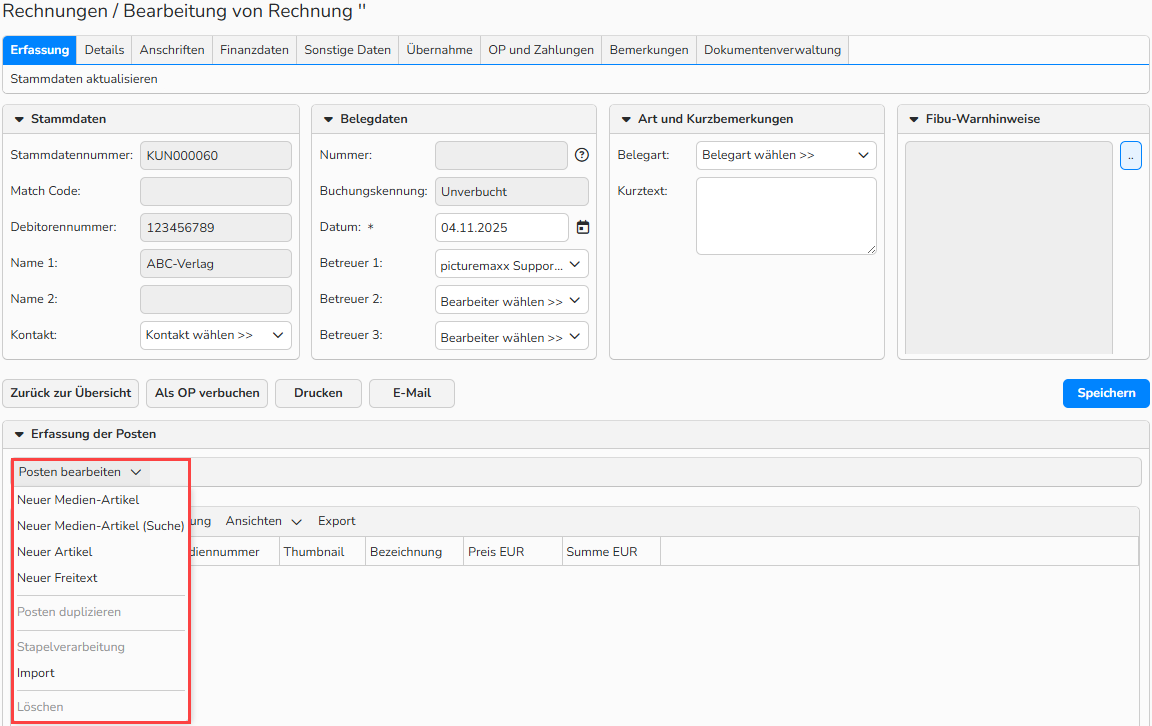Select Posten duplizieren menu entry
This screenshot has height=726, width=1152.
pos(69,612)
